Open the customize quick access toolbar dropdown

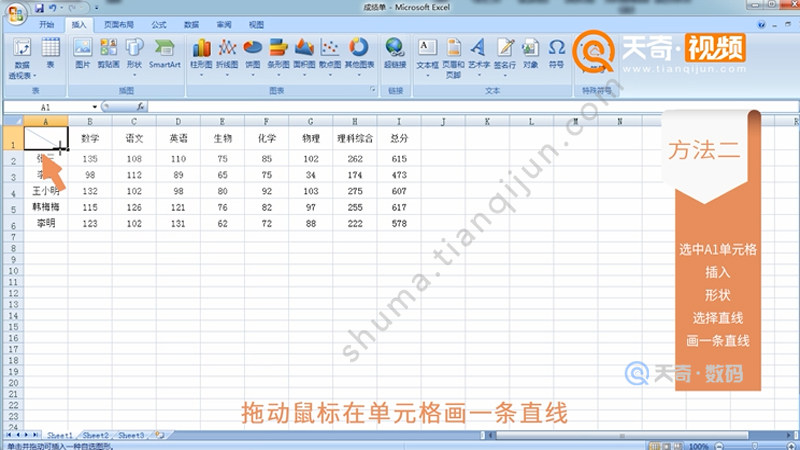96,8
